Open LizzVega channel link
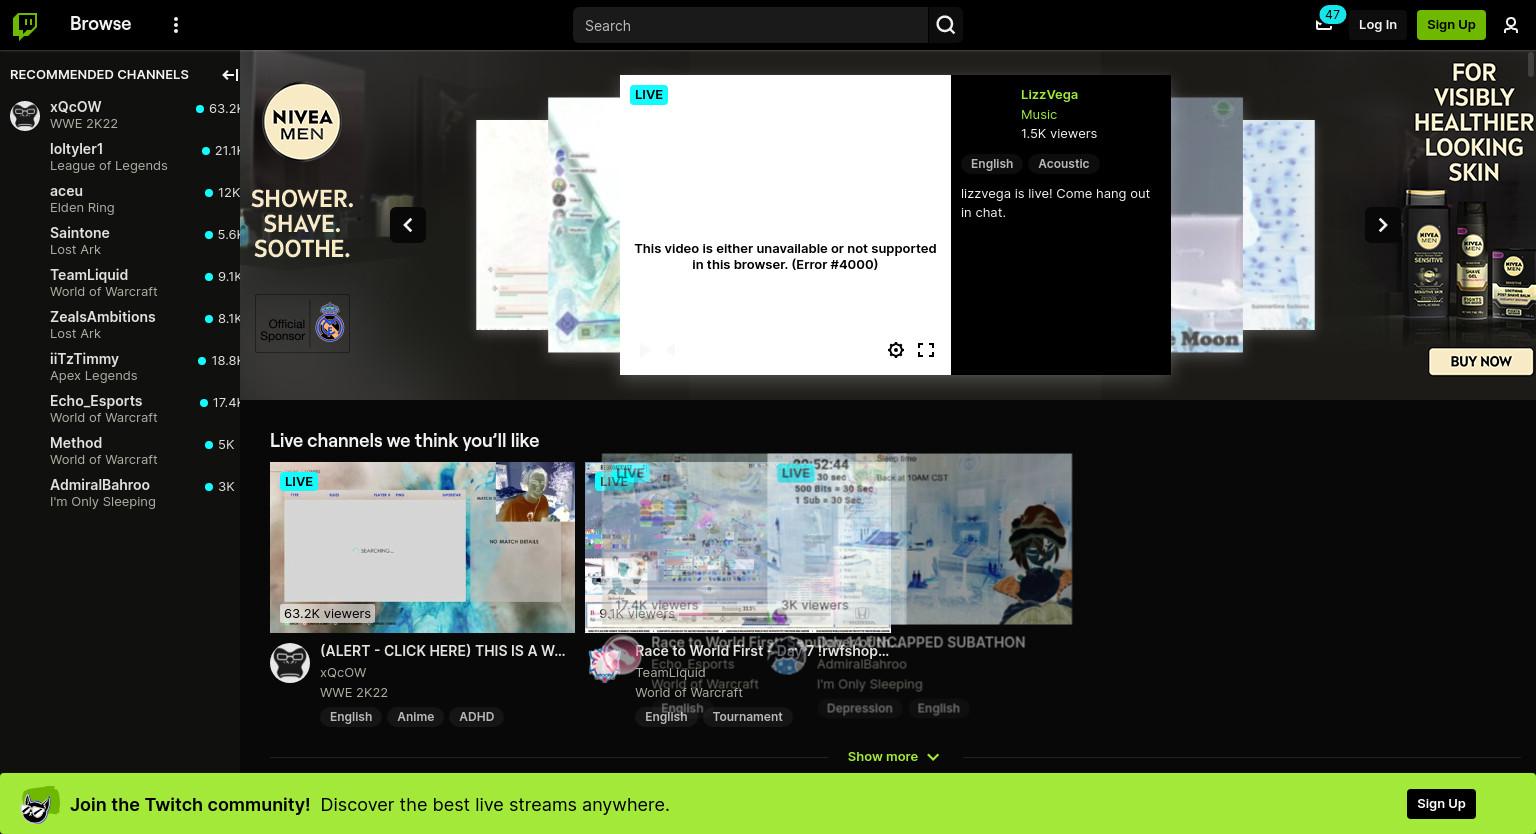 coord(1049,94)
